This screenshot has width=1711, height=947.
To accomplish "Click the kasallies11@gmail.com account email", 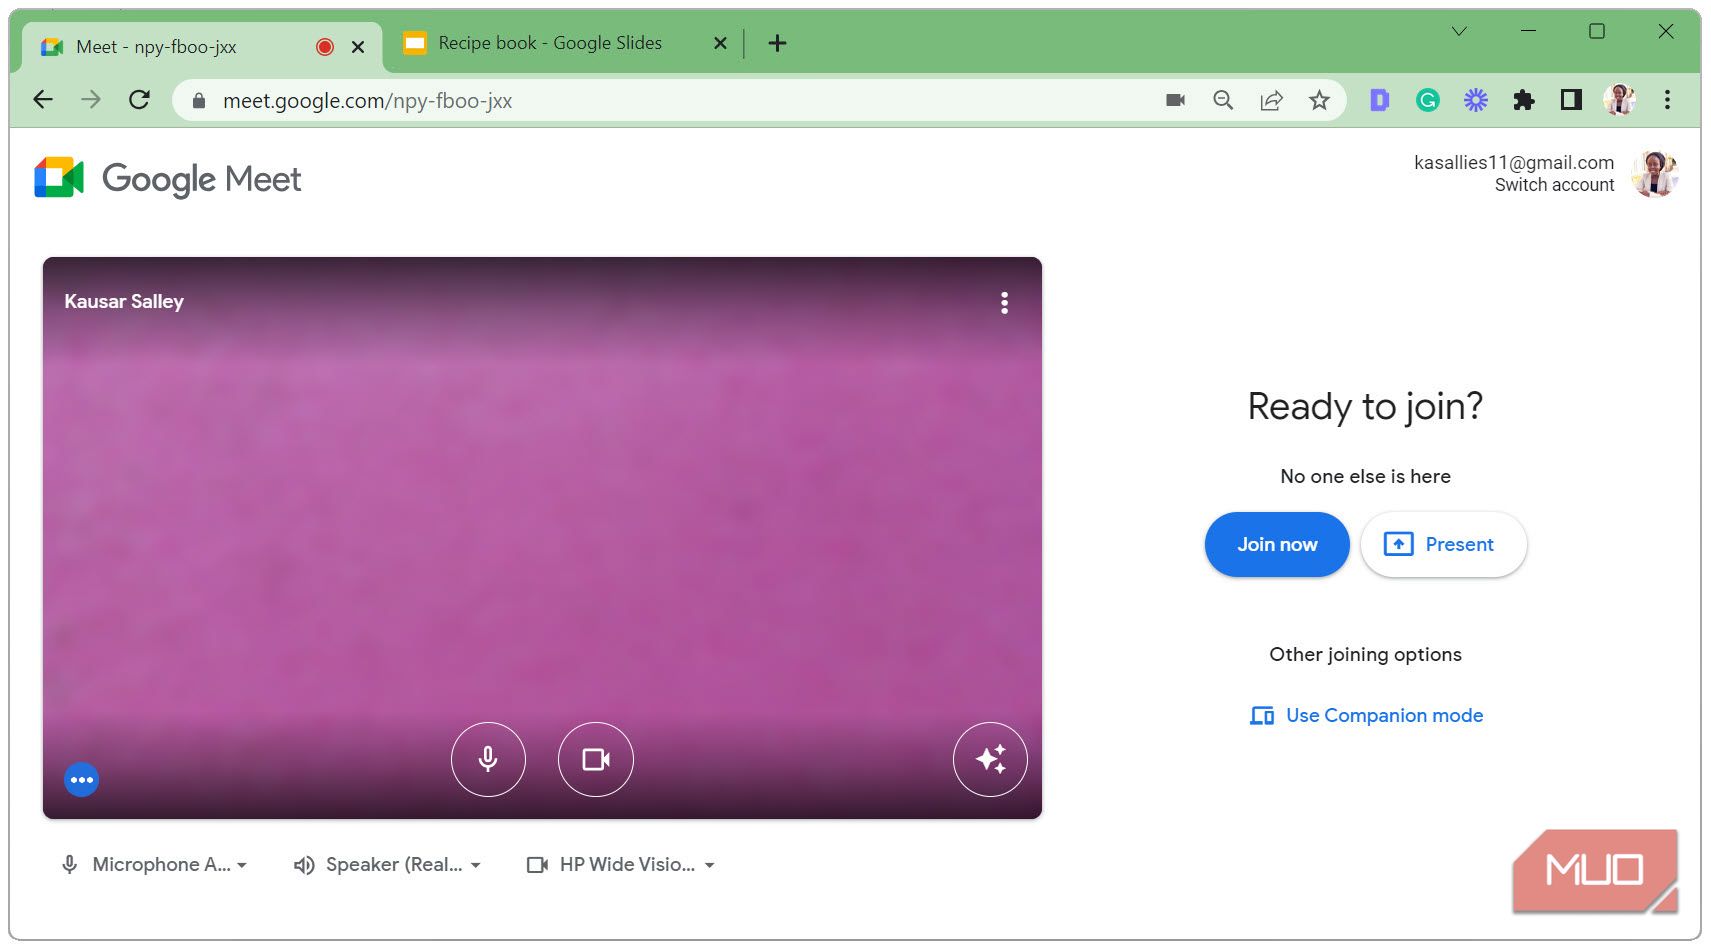I will click(x=1514, y=162).
